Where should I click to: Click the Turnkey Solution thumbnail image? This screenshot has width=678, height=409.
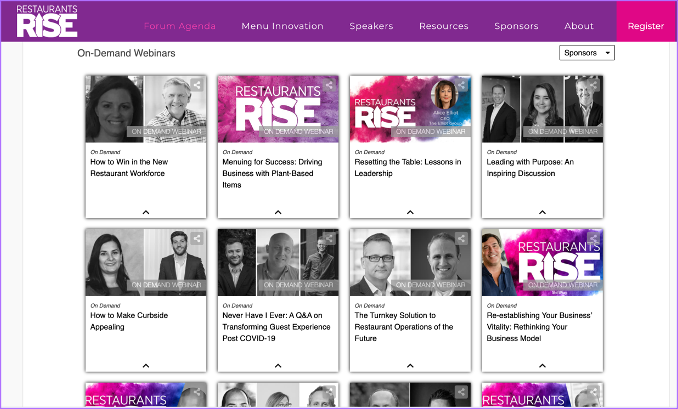[x=410, y=262]
